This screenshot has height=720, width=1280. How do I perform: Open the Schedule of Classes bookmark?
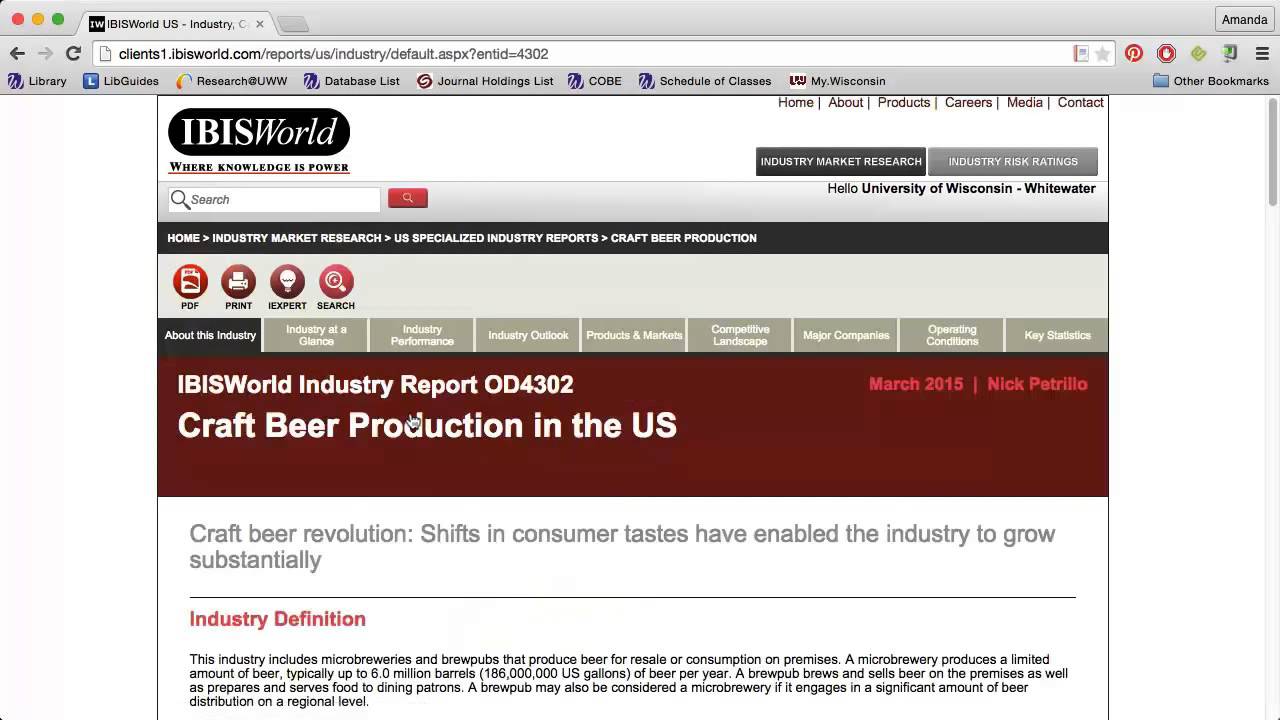tap(705, 81)
